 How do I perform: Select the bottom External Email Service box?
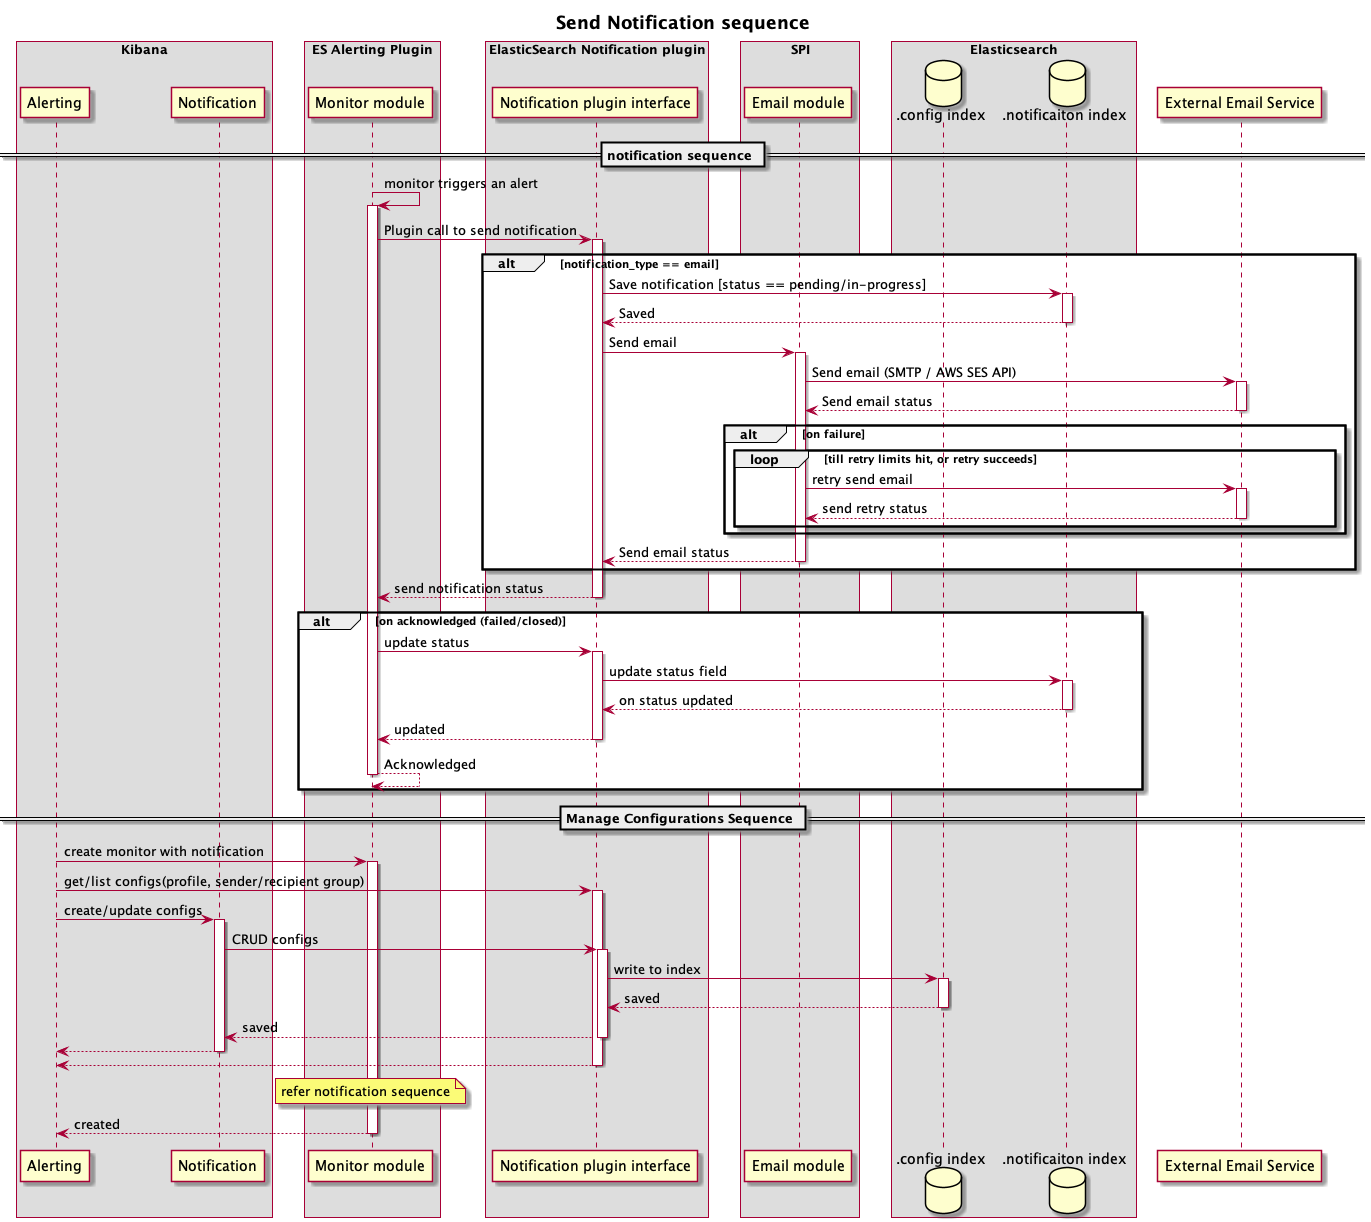(1240, 1166)
